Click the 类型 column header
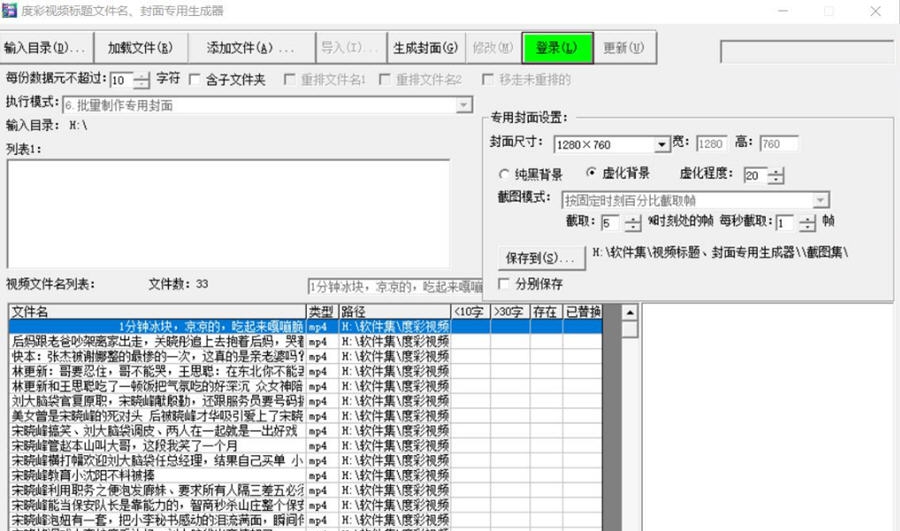The height and width of the screenshot is (531, 900). click(x=322, y=312)
